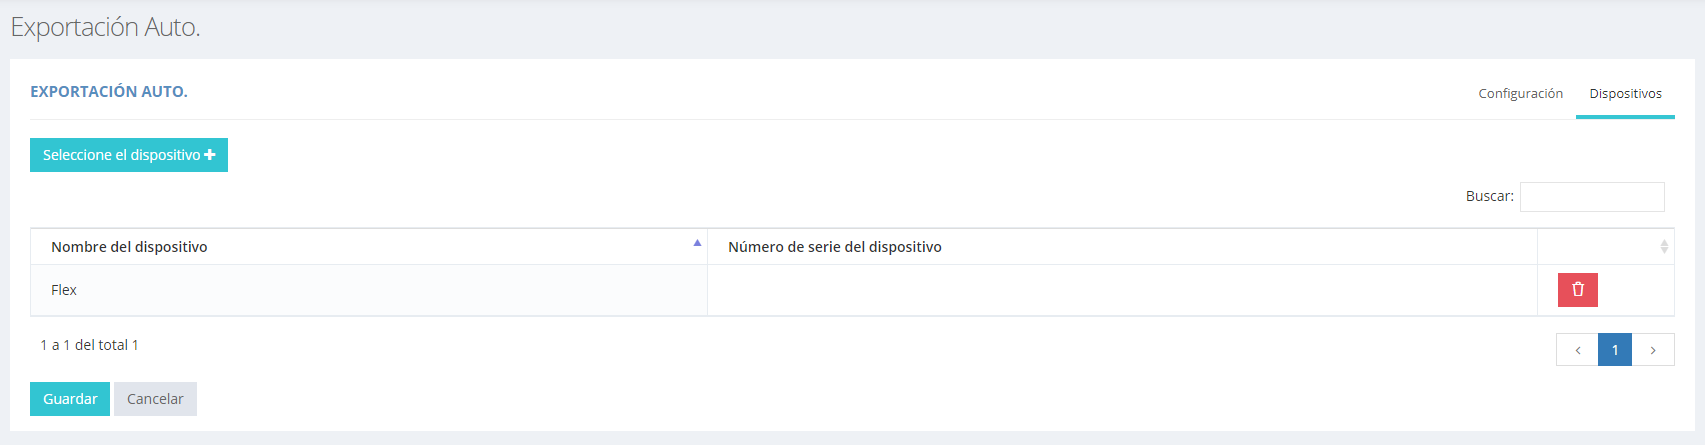
Task: Select the Flex device row
Action: pyautogui.click(x=64, y=290)
